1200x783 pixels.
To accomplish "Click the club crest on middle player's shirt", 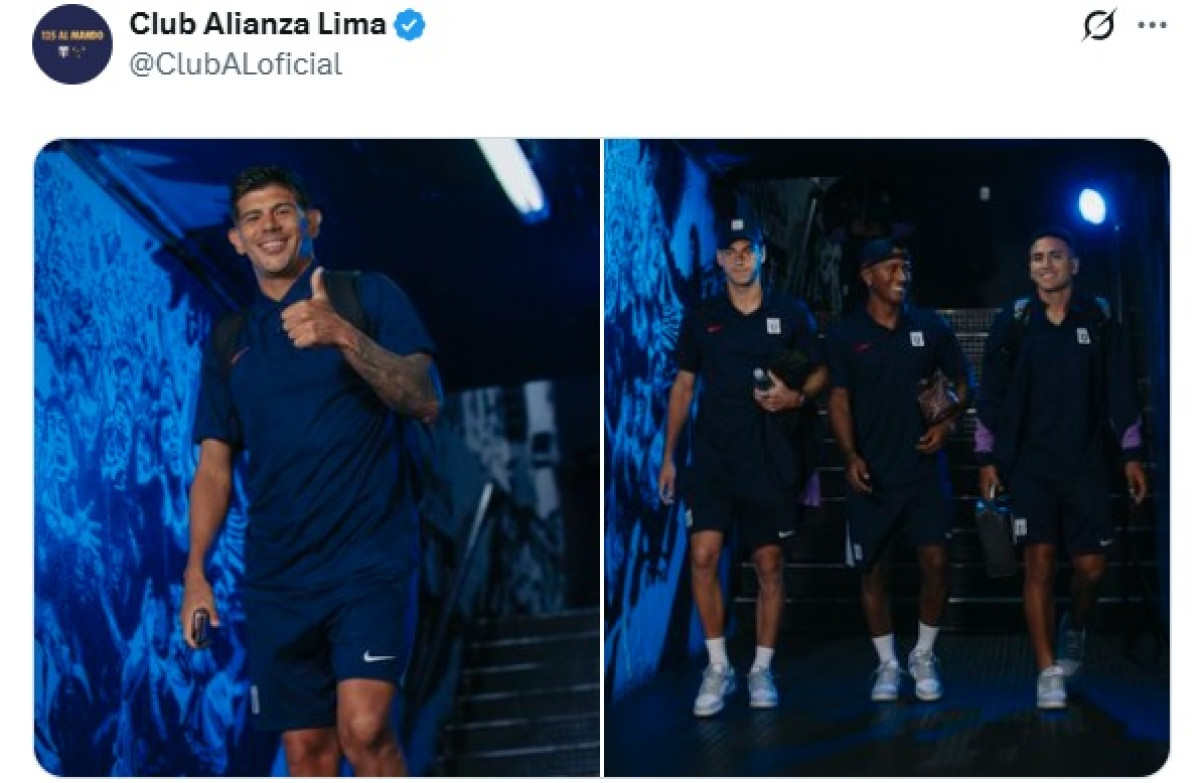I will pyautogui.click(x=917, y=339).
